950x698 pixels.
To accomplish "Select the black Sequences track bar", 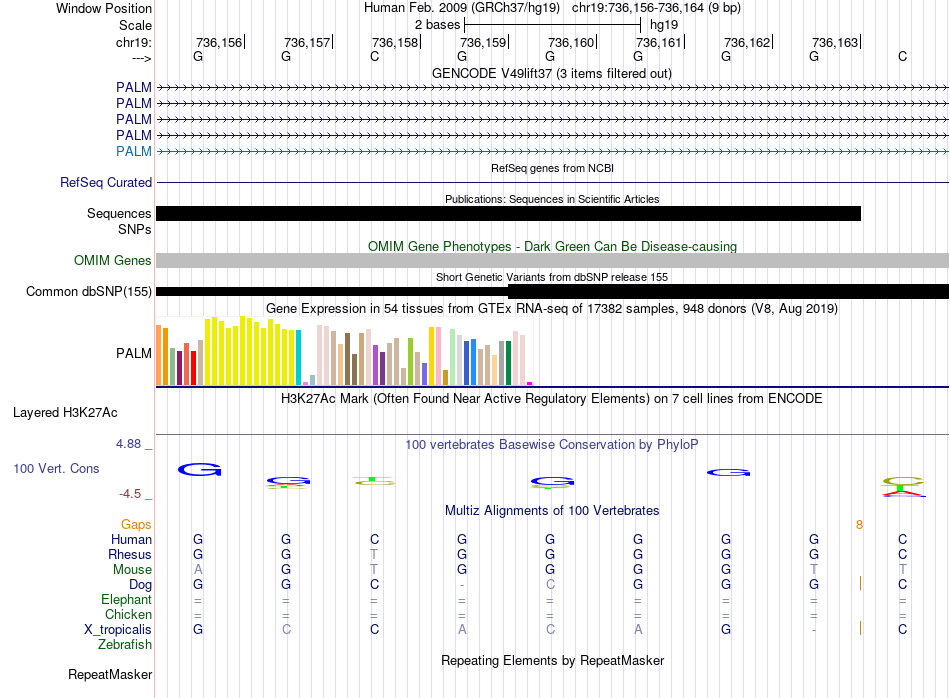I will (508, 213).
